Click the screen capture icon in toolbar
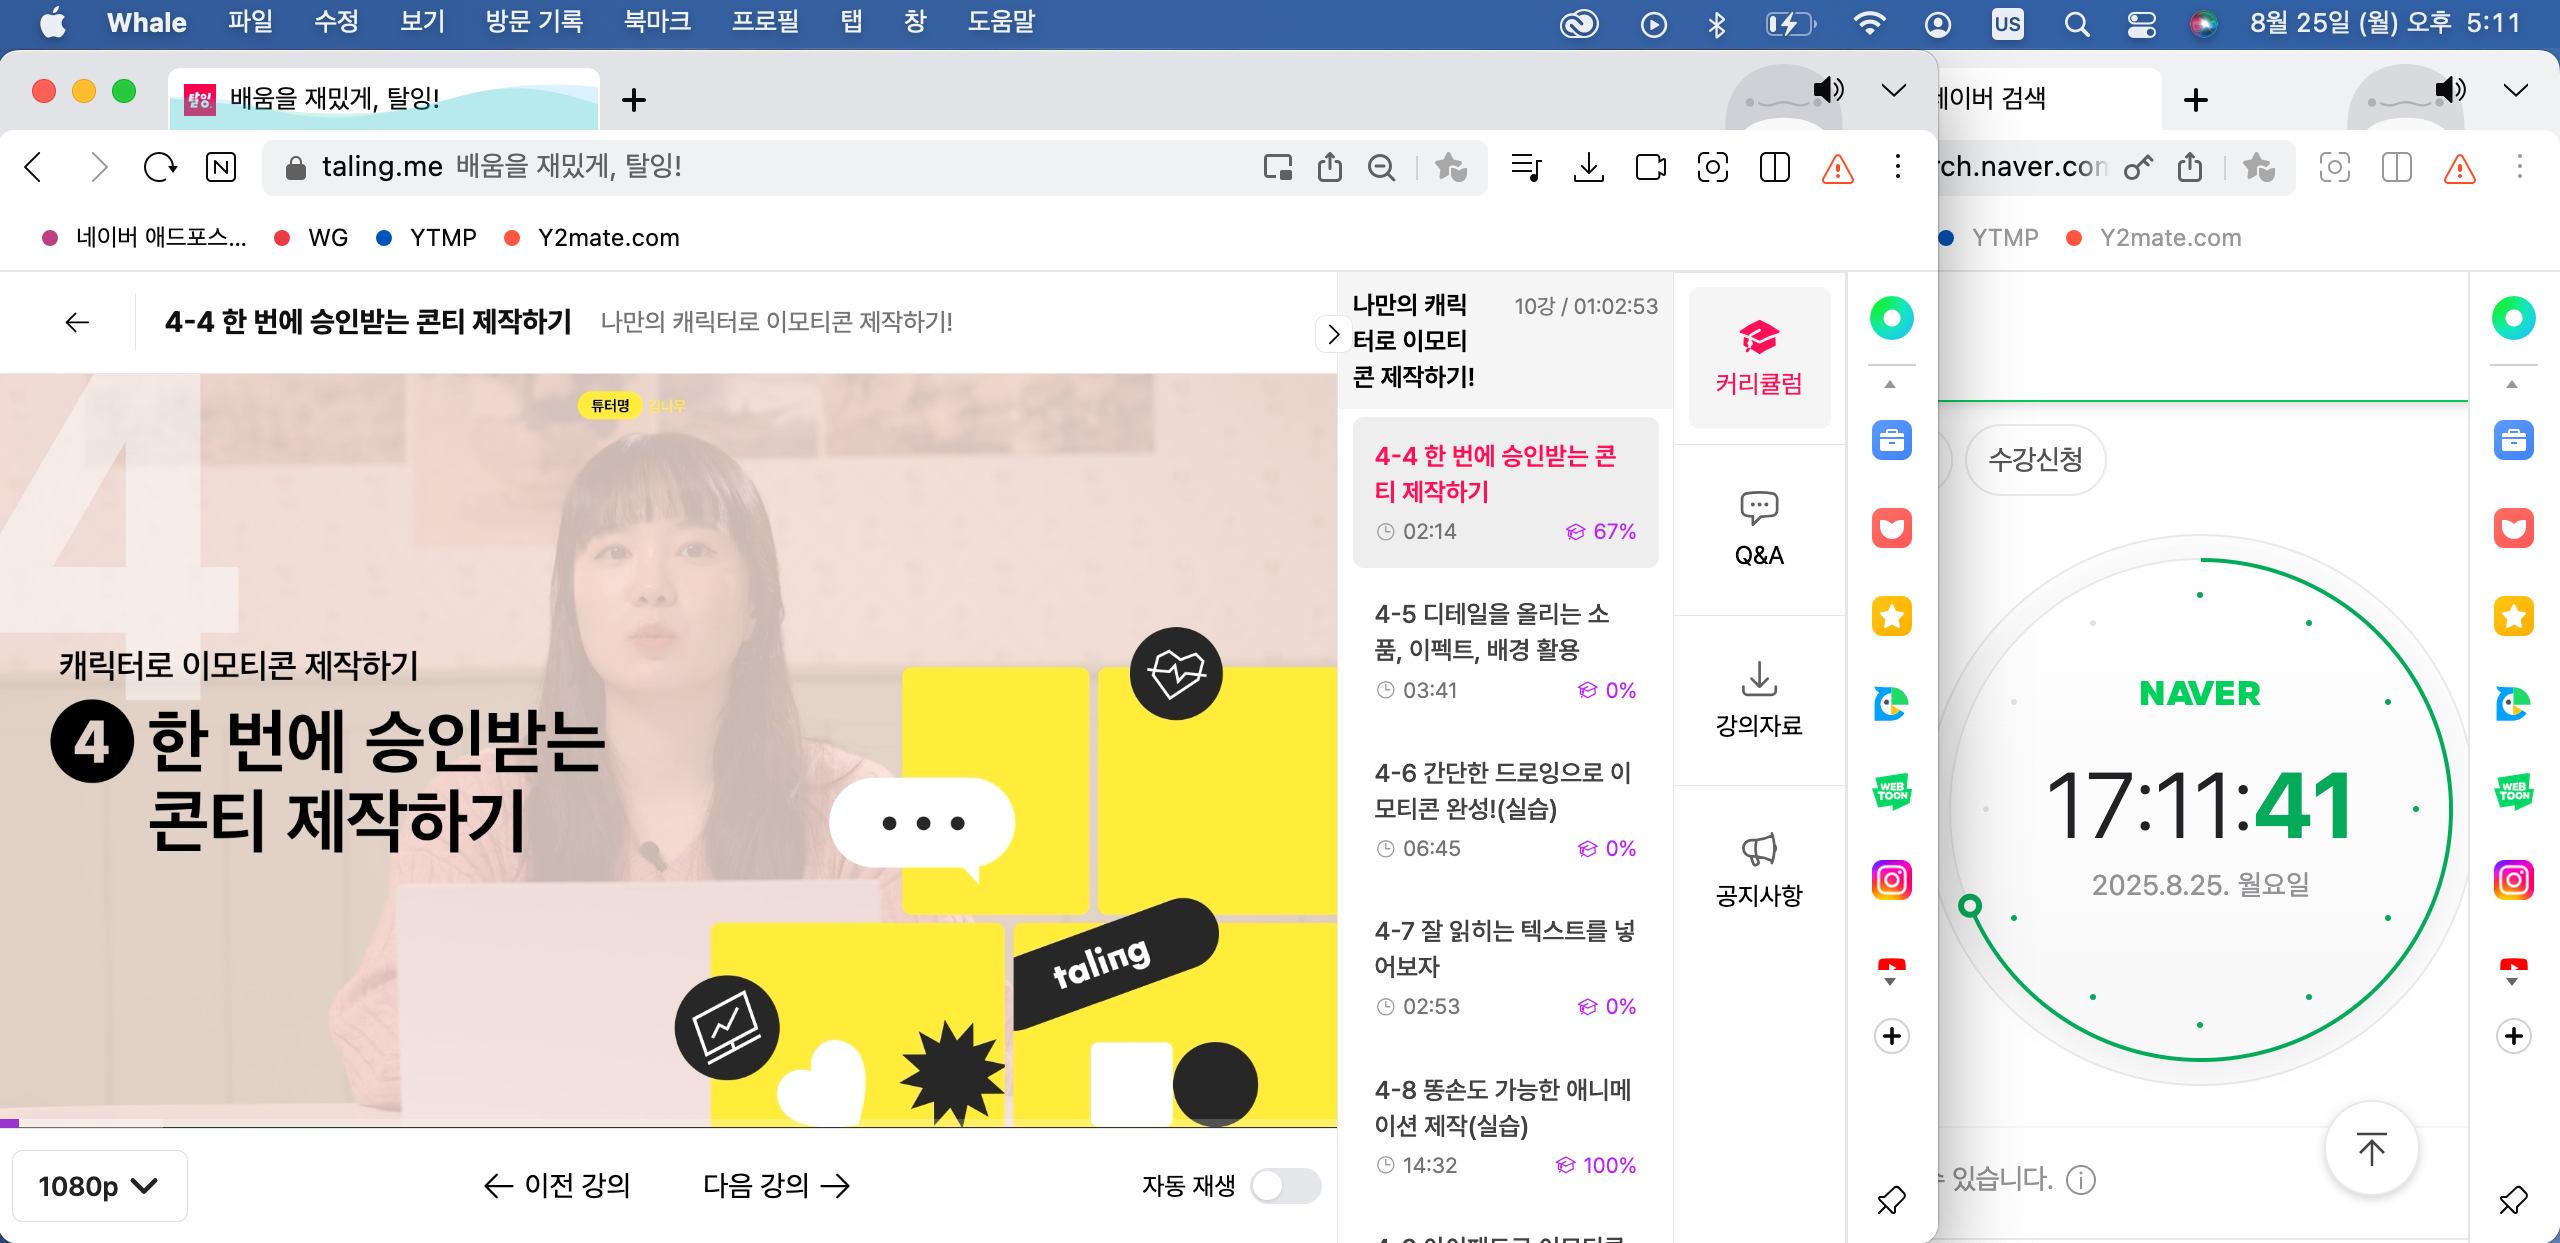 pyautogui.click(x=1712, y=167)
